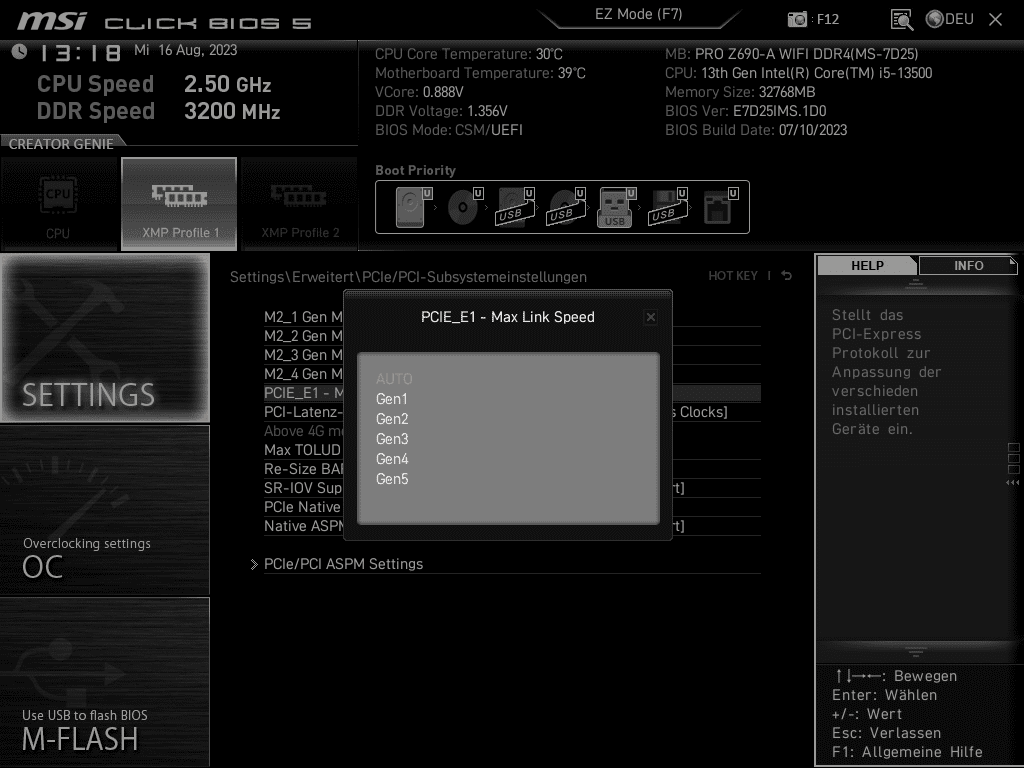Image resolution: width=1024 pixels, height=768 pixels.
Task: Click the time display 13:18
Action: (80, 53)
